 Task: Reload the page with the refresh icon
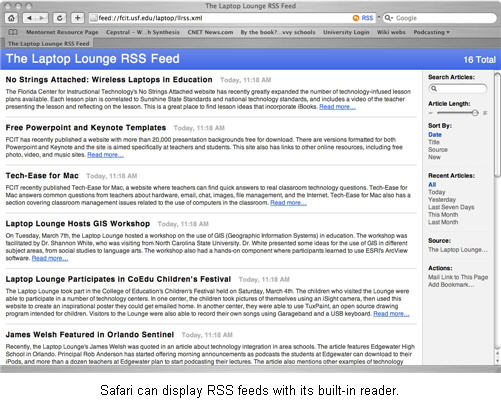(x=60, y=18)
